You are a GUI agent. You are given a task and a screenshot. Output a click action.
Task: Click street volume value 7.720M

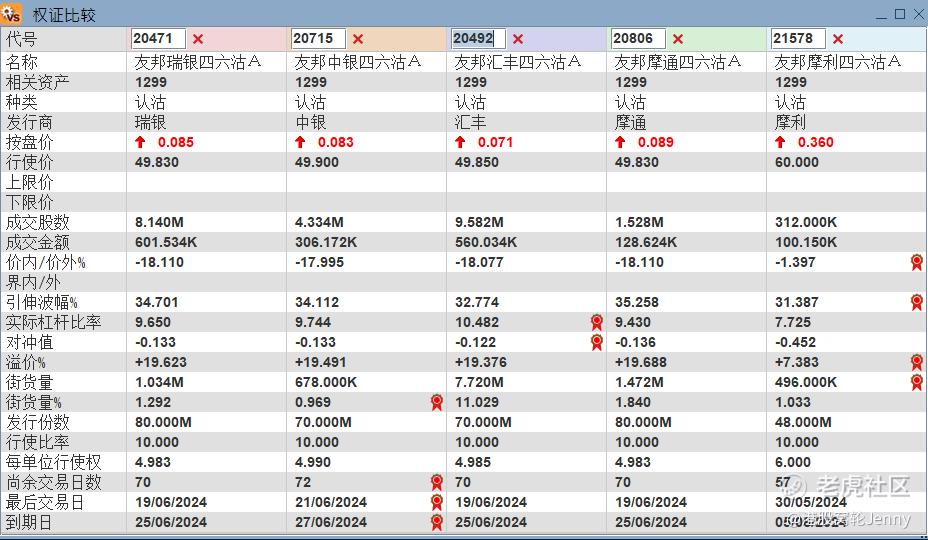click(x=479, y=382)
